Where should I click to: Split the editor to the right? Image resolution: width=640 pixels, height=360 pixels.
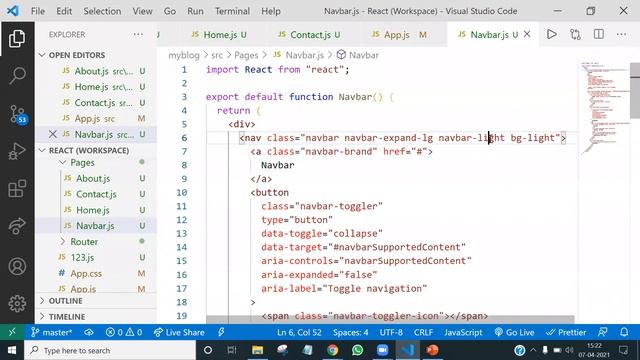pyautogui.click(x=598, y=34)
